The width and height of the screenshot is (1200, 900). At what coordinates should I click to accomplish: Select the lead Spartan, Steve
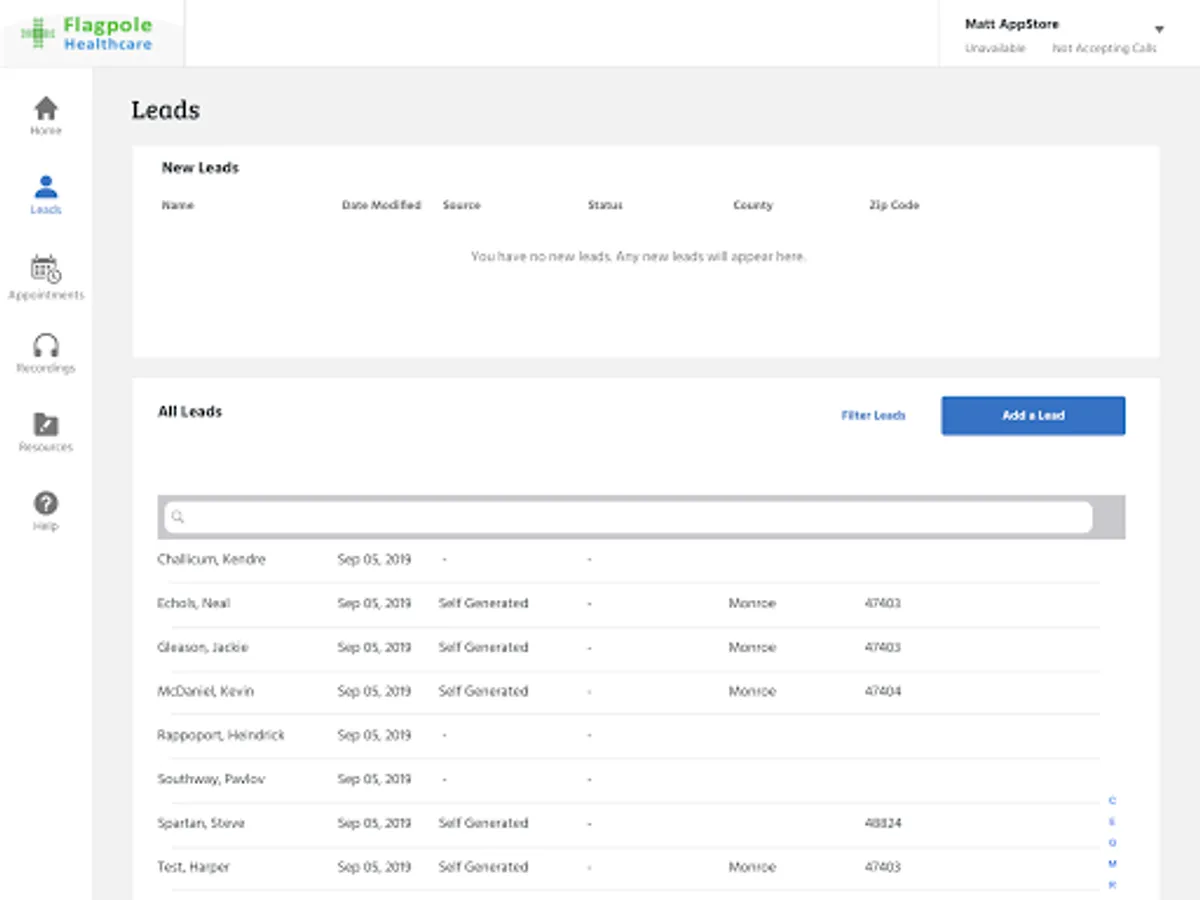(201, 824)
